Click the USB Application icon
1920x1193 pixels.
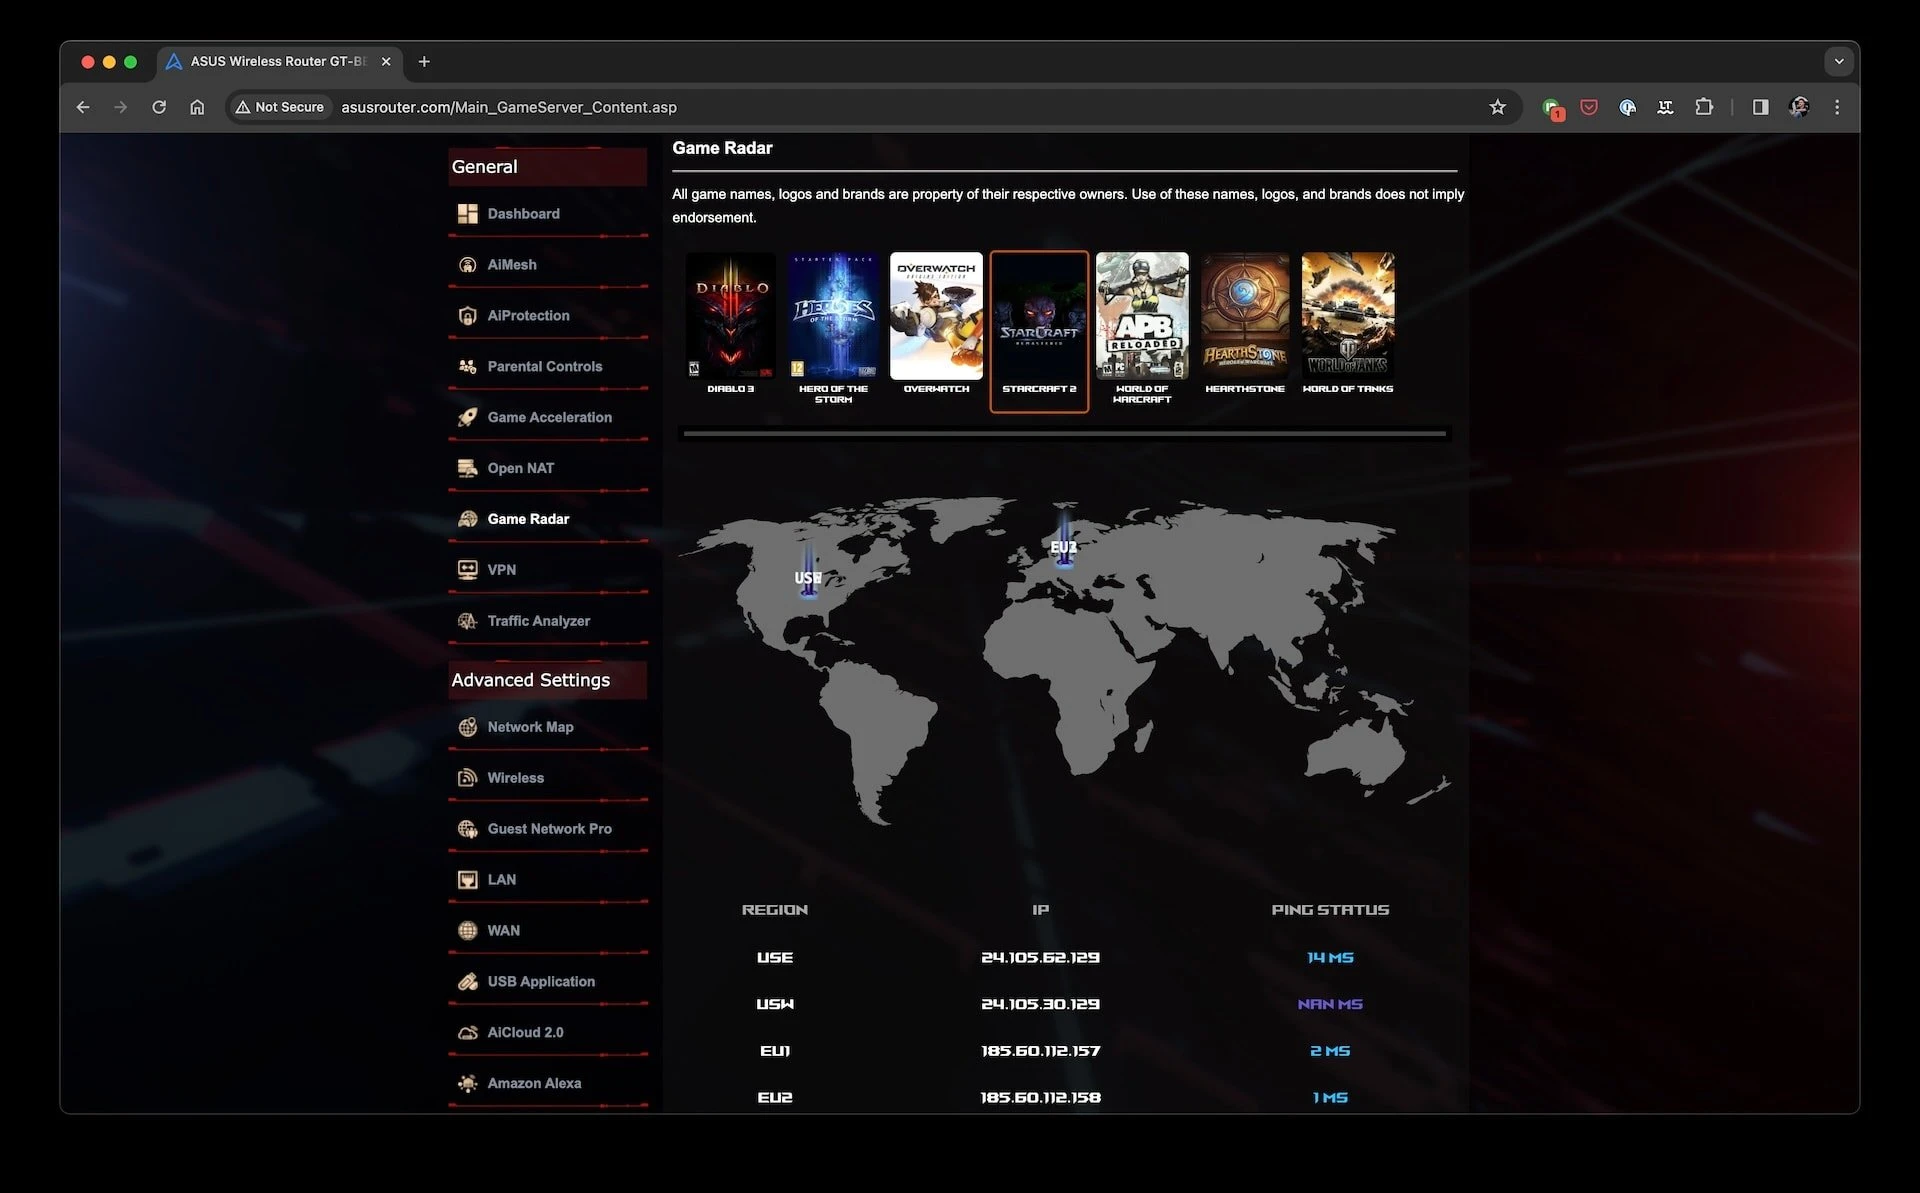[x=467, y=982]
